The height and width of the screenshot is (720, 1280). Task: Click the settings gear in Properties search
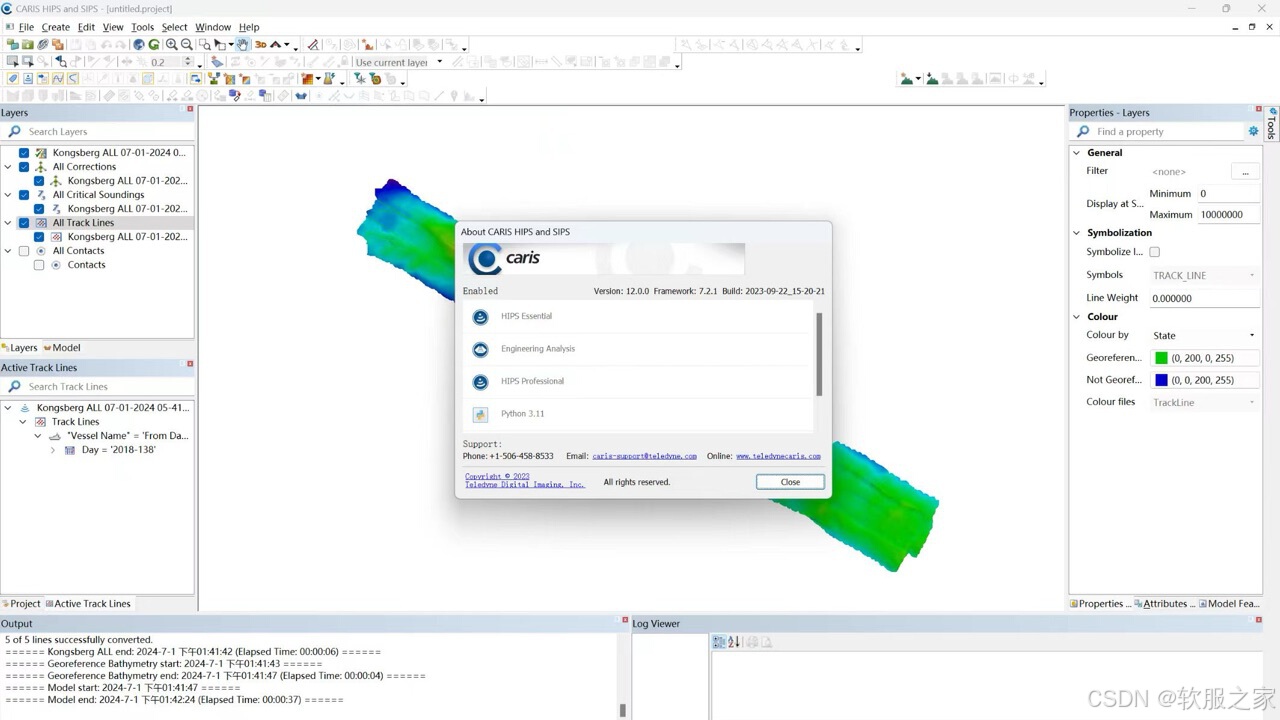point(1253,131)
